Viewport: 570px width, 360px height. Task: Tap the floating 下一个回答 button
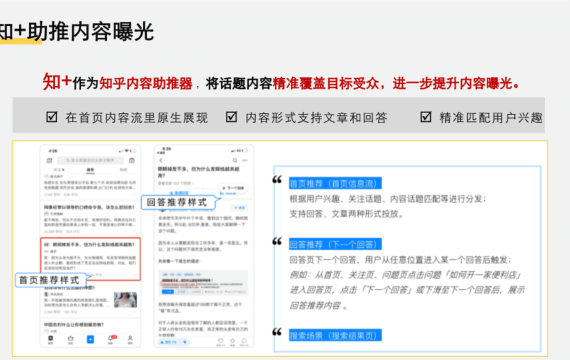click(x=233, y=188)
